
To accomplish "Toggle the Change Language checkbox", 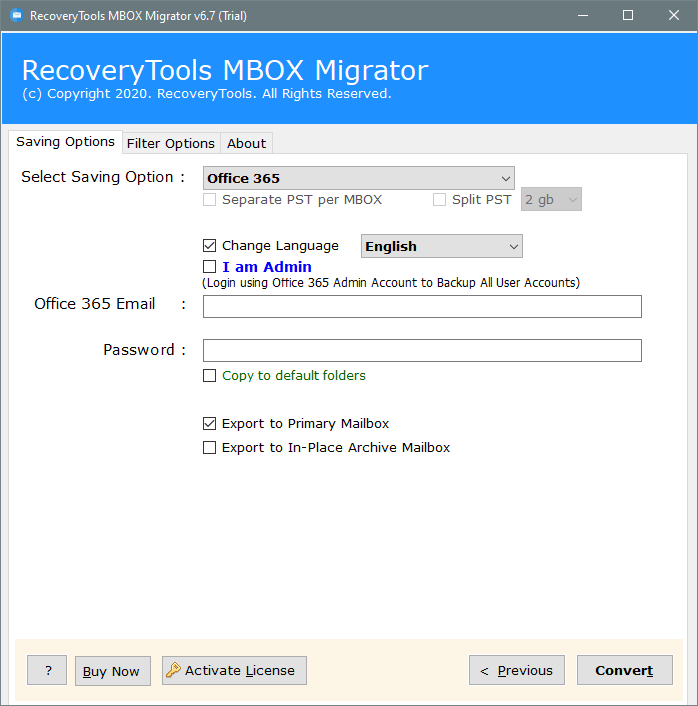I will coord(209,245).
